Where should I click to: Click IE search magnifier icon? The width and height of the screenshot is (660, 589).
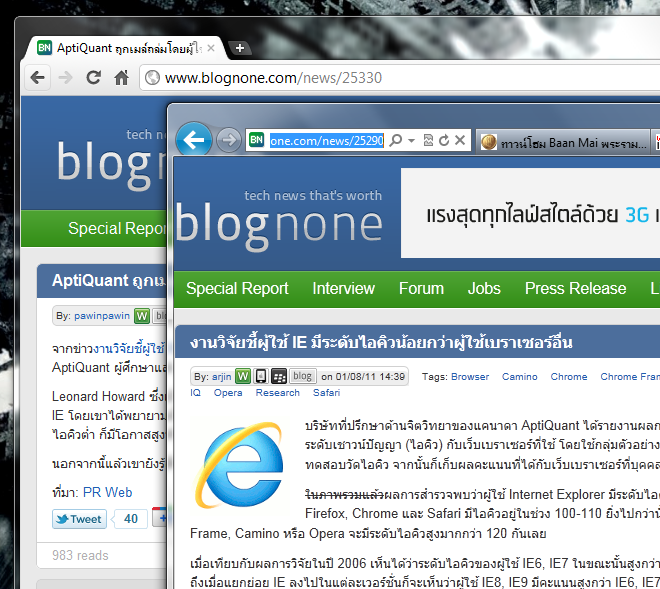[395, 140]
